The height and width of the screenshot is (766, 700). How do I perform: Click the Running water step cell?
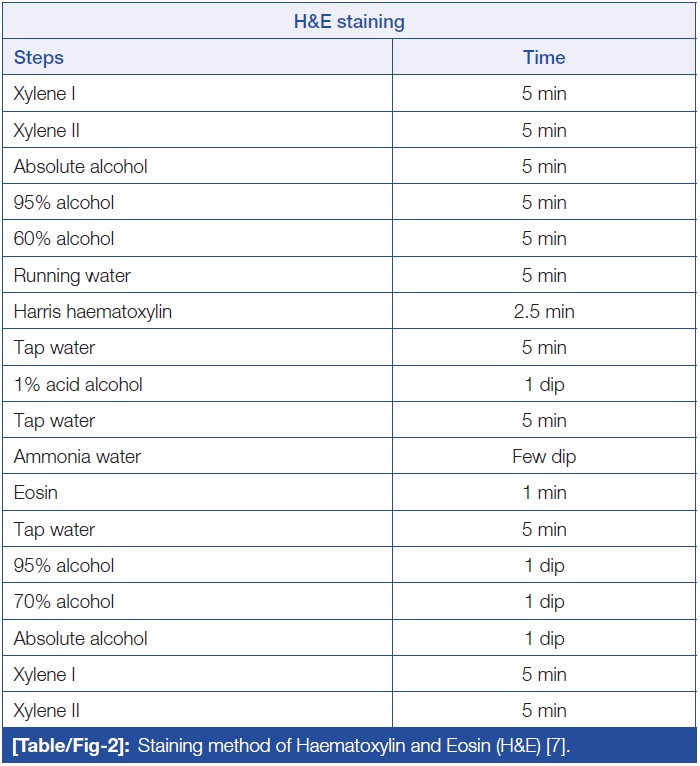pos(72,275)
